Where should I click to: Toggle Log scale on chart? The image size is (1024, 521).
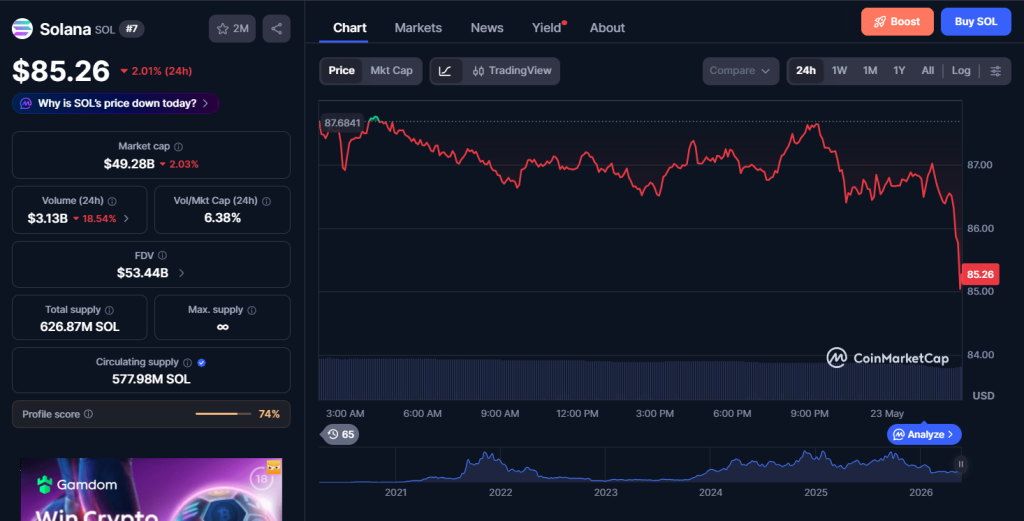961,71
